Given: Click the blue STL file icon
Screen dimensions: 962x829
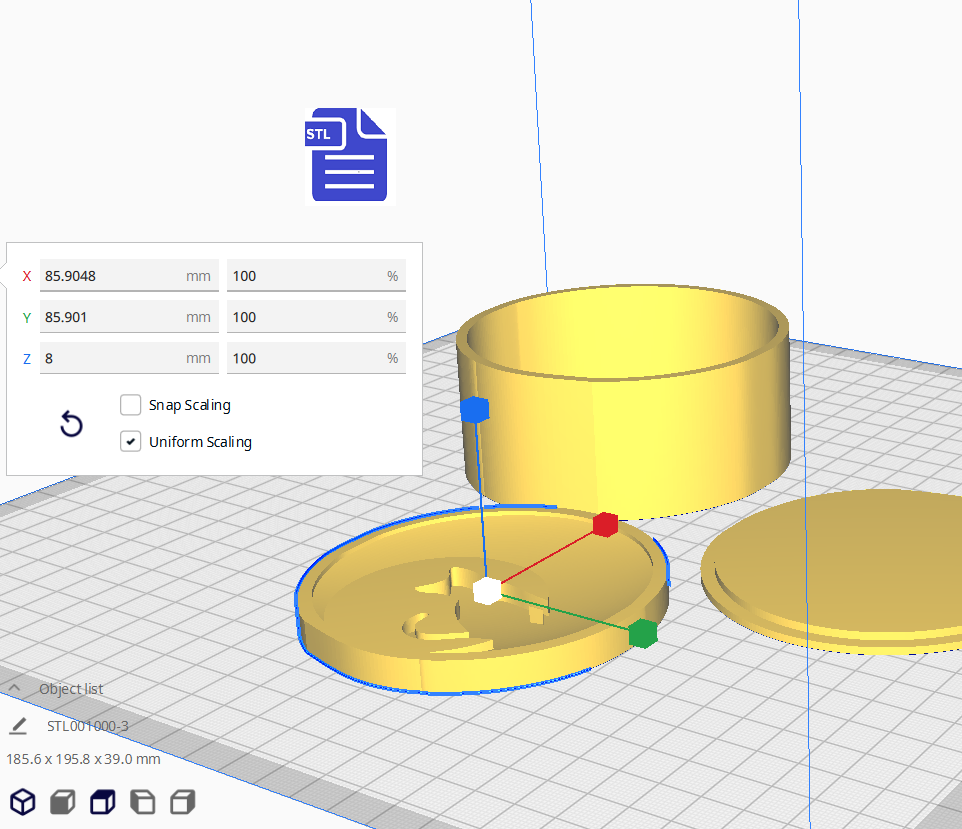Looking at the screenshot, I should click(x=350, y=155).
